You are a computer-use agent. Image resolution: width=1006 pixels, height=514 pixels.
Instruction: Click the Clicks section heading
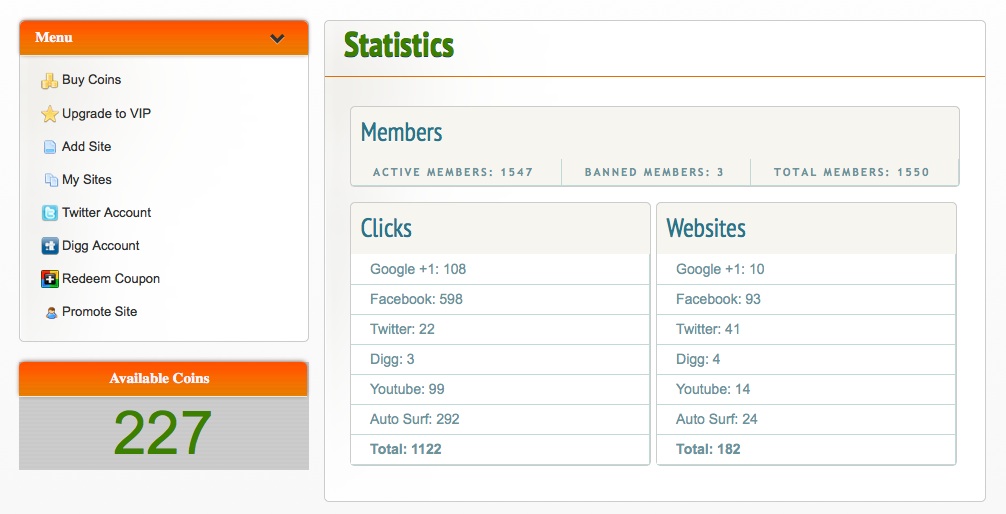pyautogui.click(x=386, y=228)
